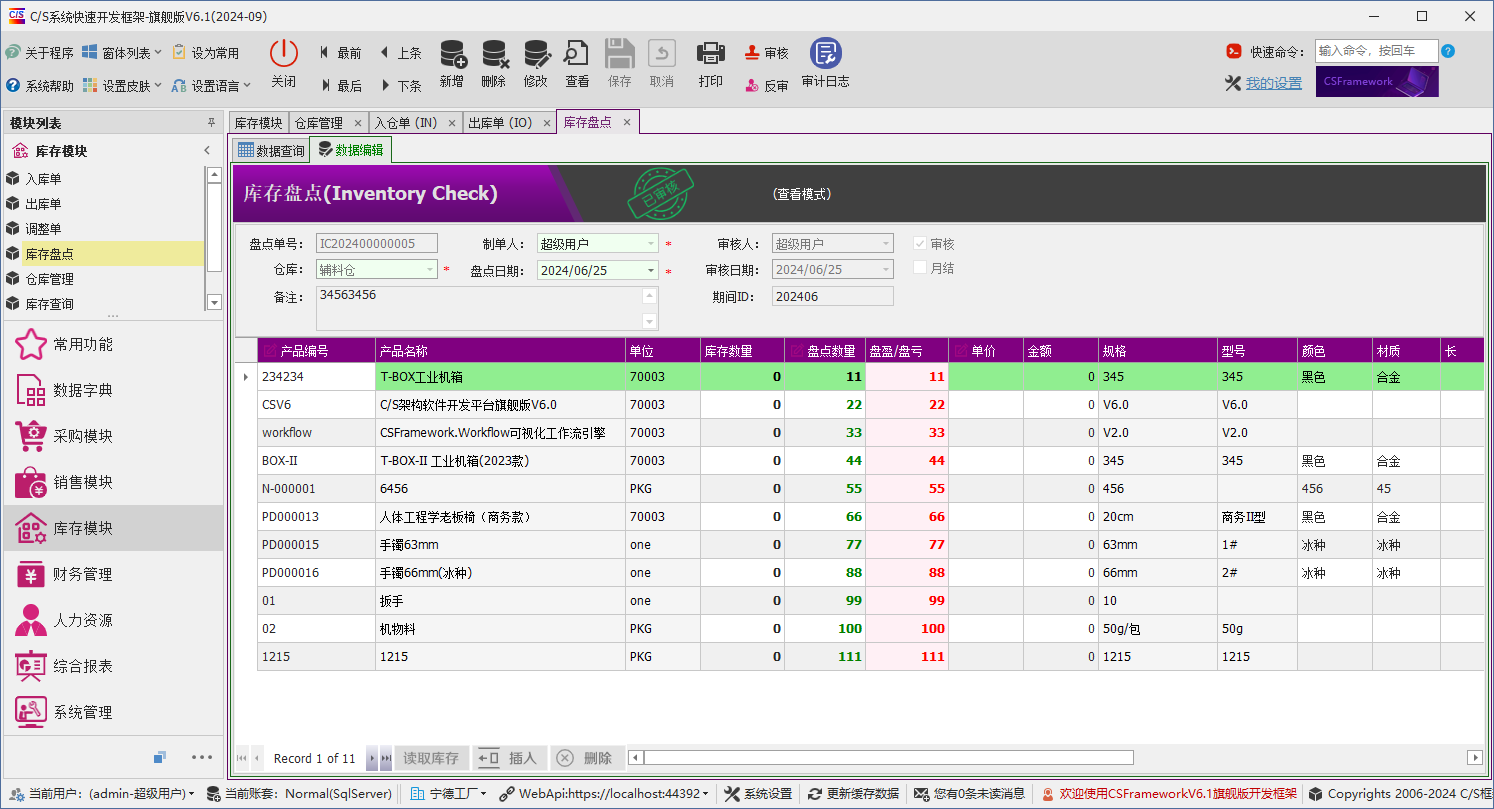Click the CSFramework banner thumbnail

(x=1377, y=82)
